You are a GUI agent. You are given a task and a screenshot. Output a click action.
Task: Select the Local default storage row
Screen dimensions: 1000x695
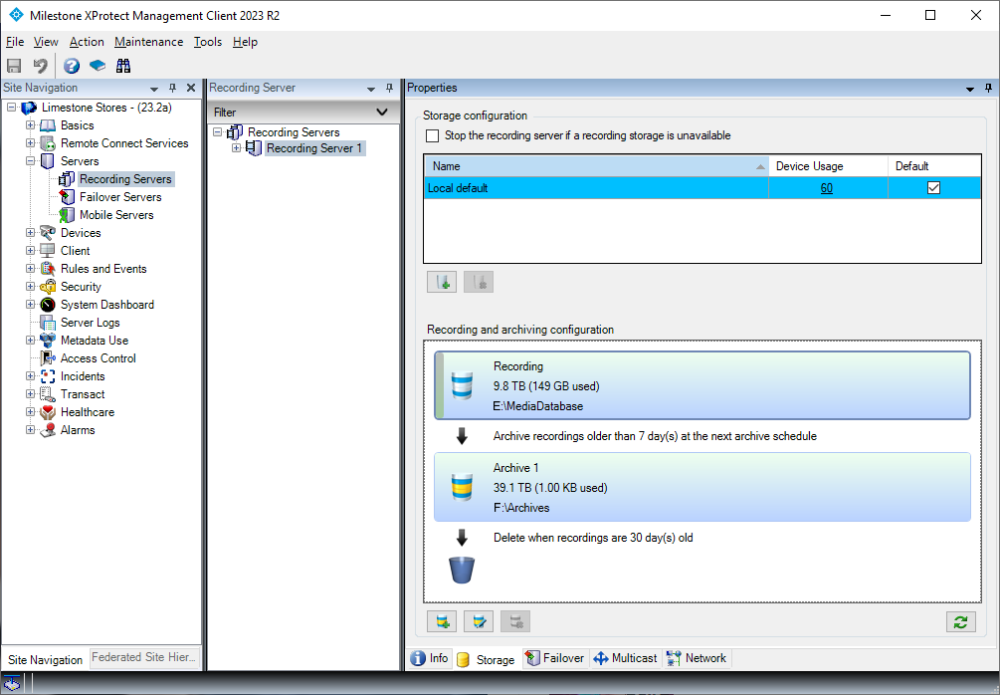pyautogui.click(x=702, y=188)
